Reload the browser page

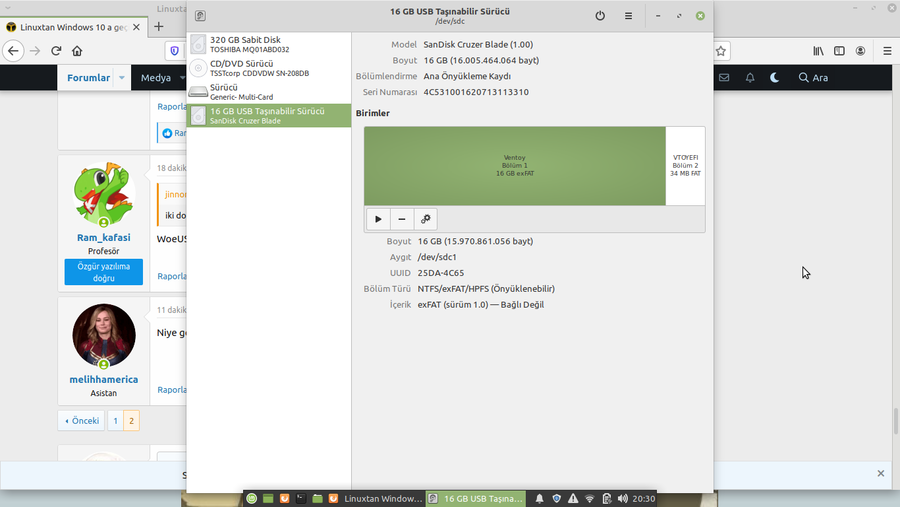pos(56,51)
